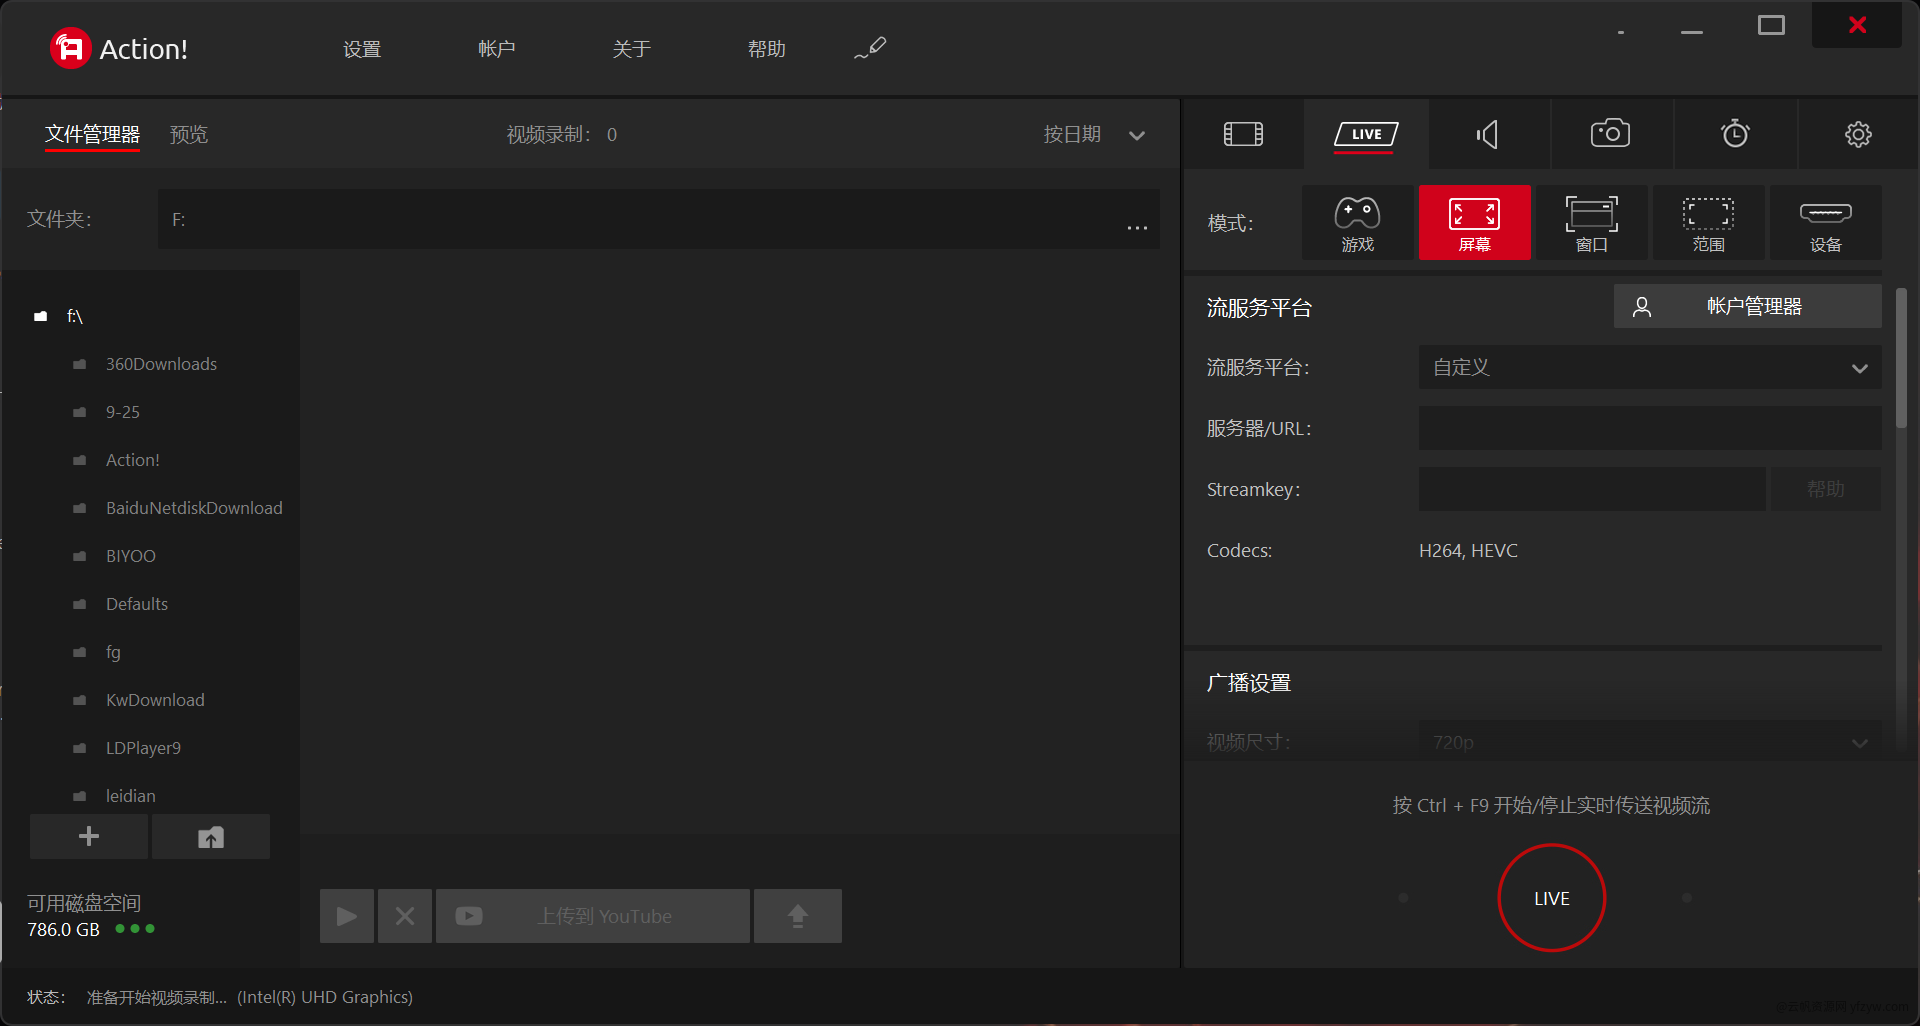Click the open folder location button

[x=211, y=836]
